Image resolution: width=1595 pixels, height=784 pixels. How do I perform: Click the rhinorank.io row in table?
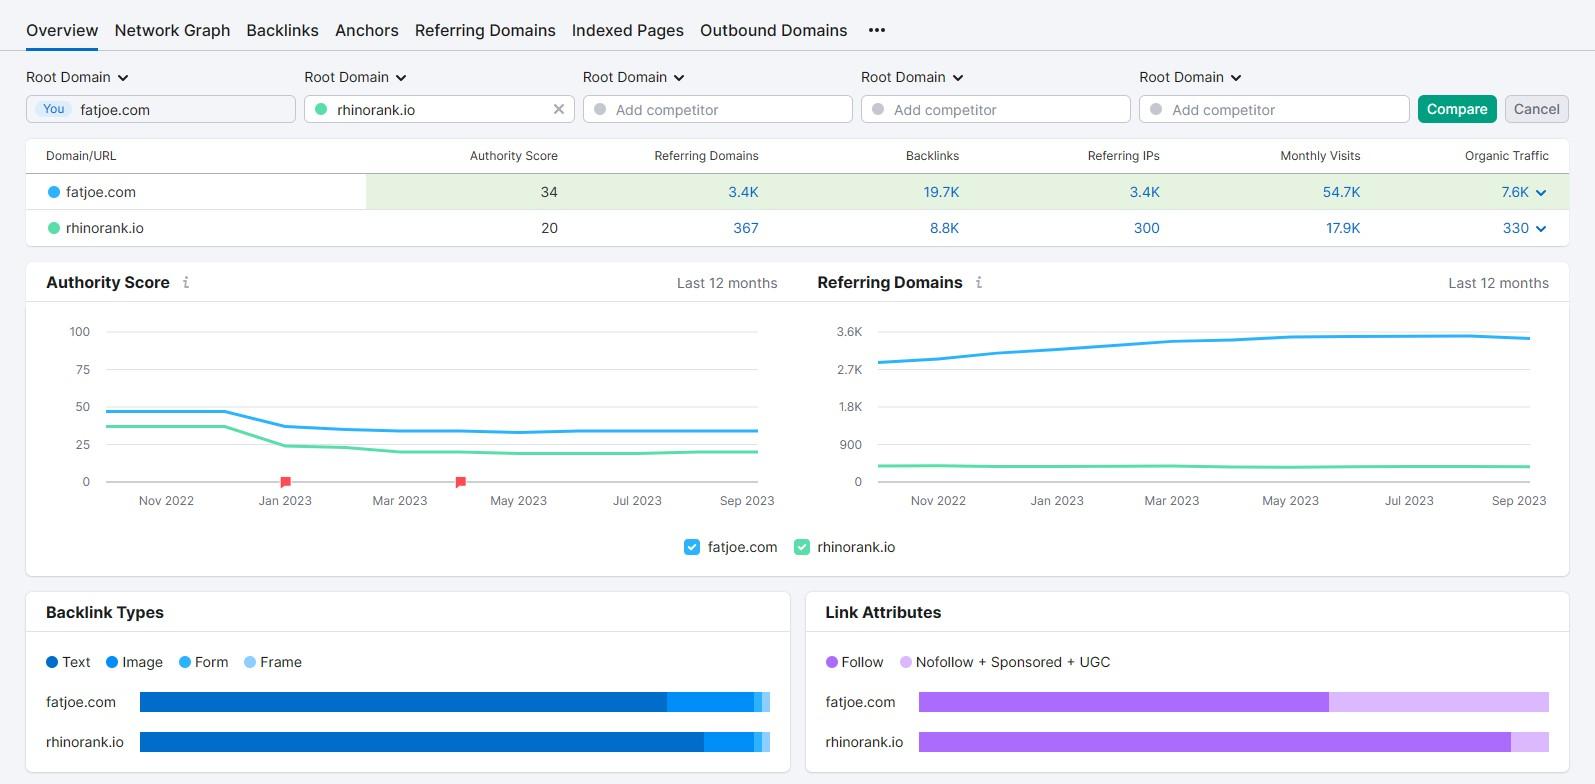[x=797, y=228]
